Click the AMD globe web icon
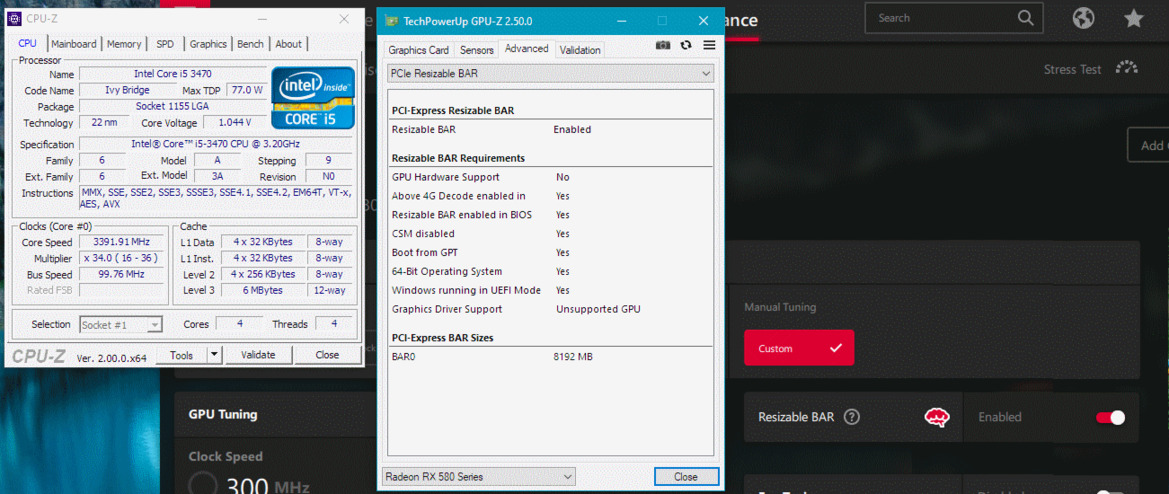 pyautogui.click(x=1083, y=18)
